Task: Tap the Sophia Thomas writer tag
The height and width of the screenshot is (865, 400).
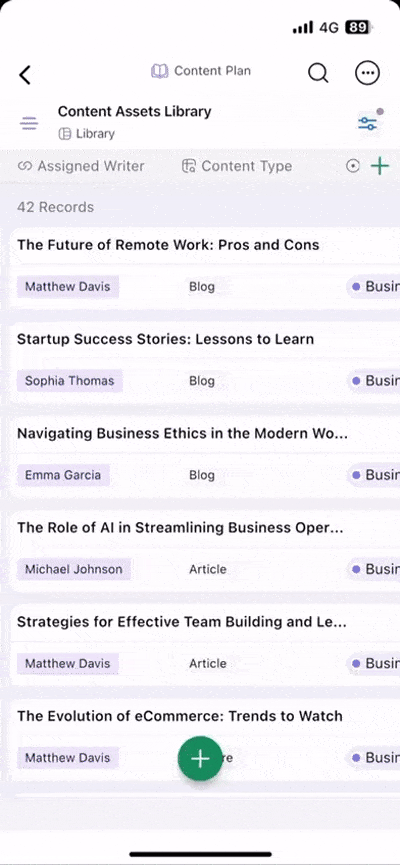Action: tap(70, 381)
